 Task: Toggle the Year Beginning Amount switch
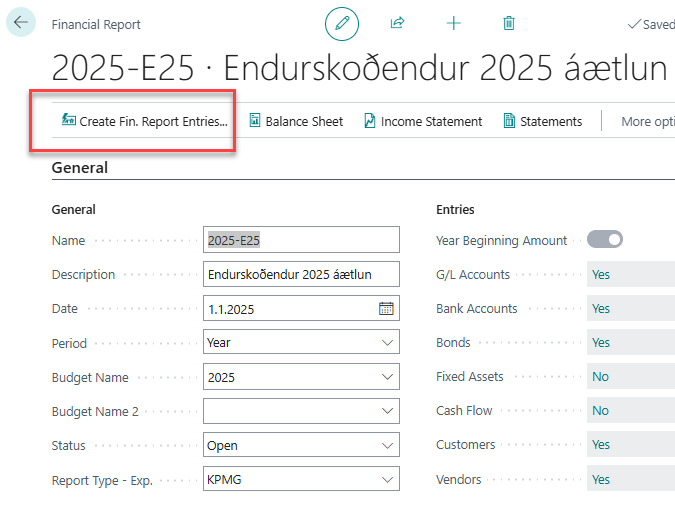point(605,239)
